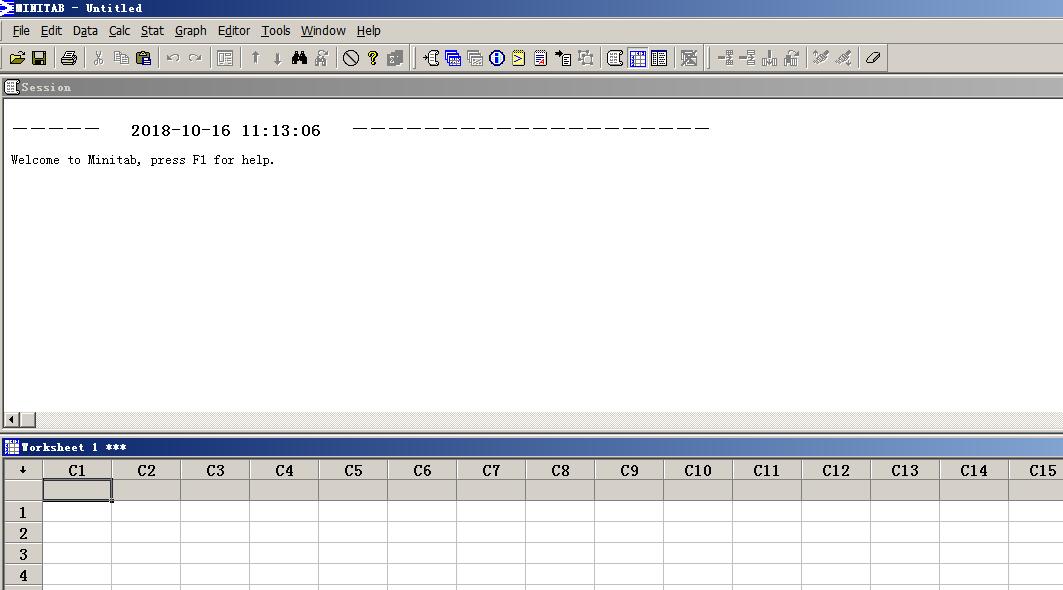Click the Redo arrow icon
The height and width of the screenshot is (590, 1063).
(195, 58)
